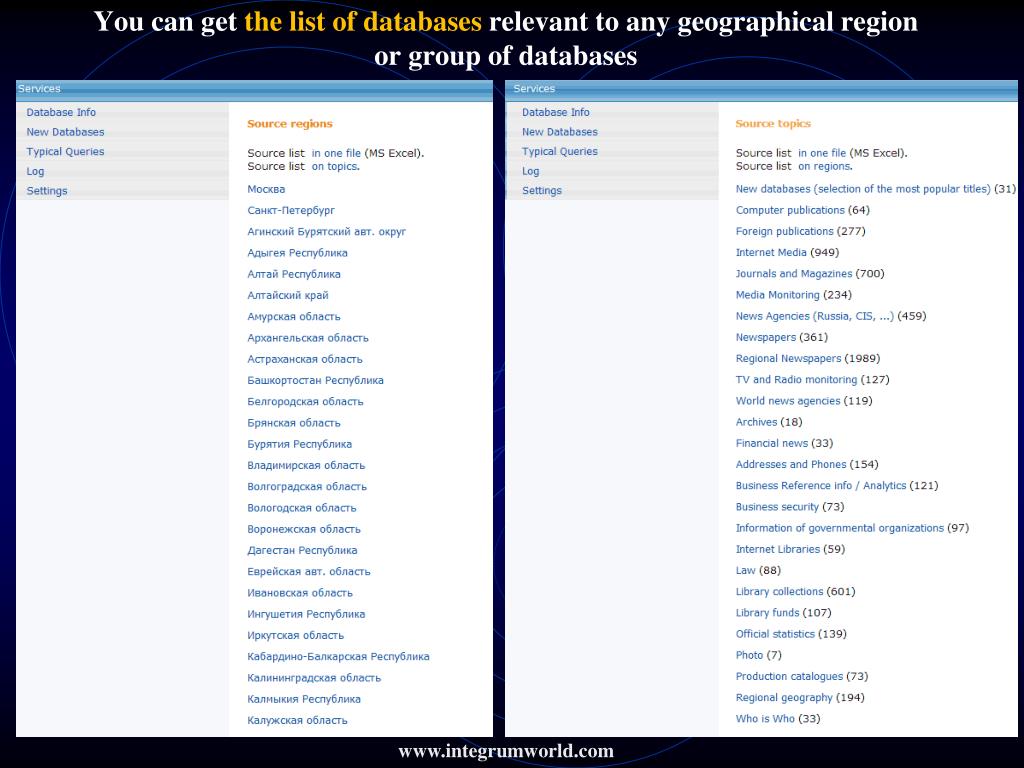This screenshot has width=1024, height=768.
Task: Open the Addresses and Phones topic
Action: [791, 464]
